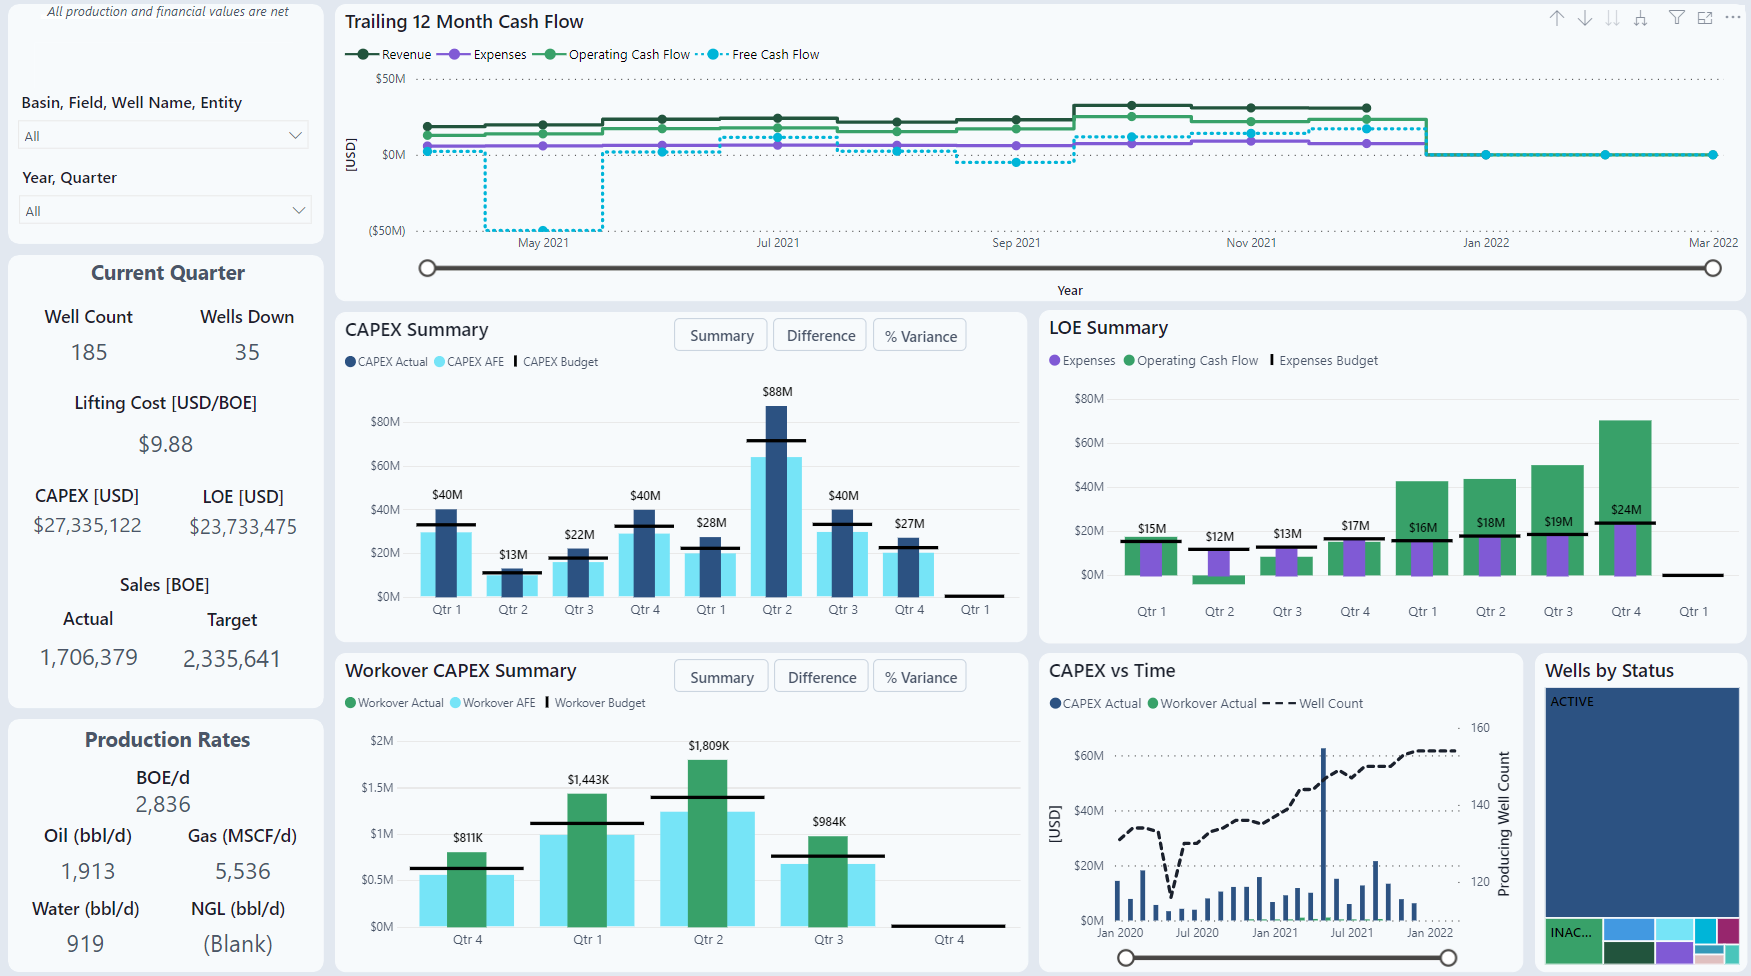Select ACTIVE tile in Wells by Status
Image resolution: width=1751 pixels, height=976 pixels.
[x=1640, y=800]
